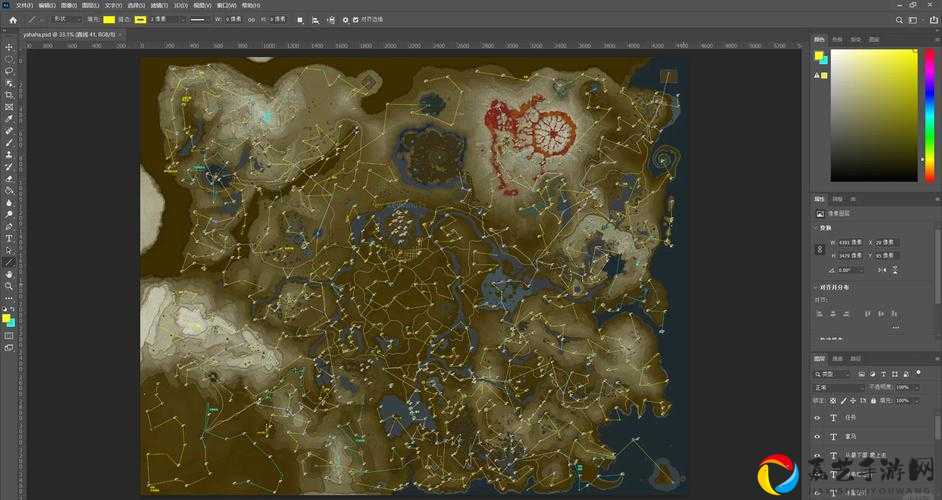The height and width of the screenshot is (500, 942).
Task: Click the stroke swatch in options bar
Action: pyautogui.click(x=140, y=20)
